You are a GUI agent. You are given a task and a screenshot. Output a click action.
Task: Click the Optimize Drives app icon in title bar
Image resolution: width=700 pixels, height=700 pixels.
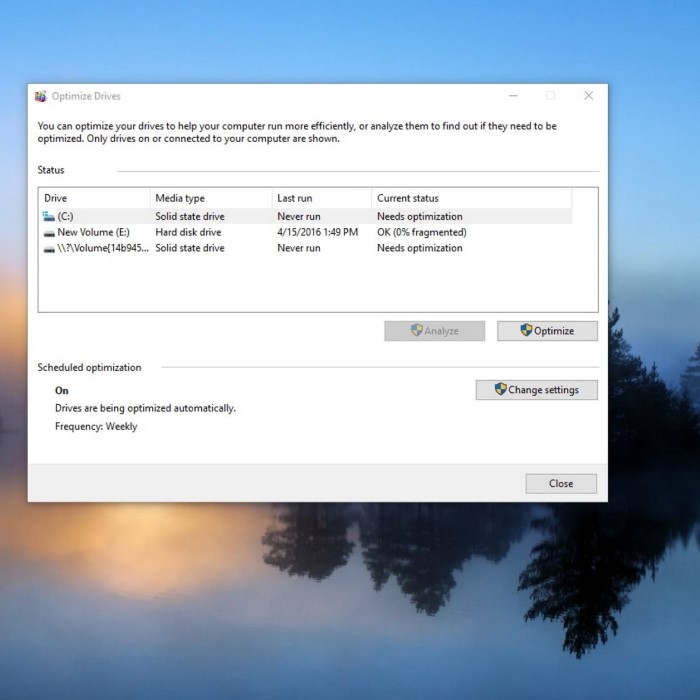pyautogui.click(x=41, y=96)
